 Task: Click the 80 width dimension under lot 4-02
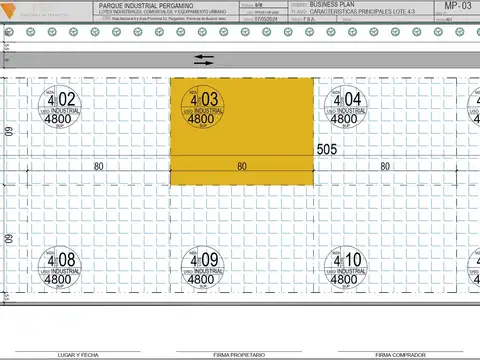pos(98,166)
